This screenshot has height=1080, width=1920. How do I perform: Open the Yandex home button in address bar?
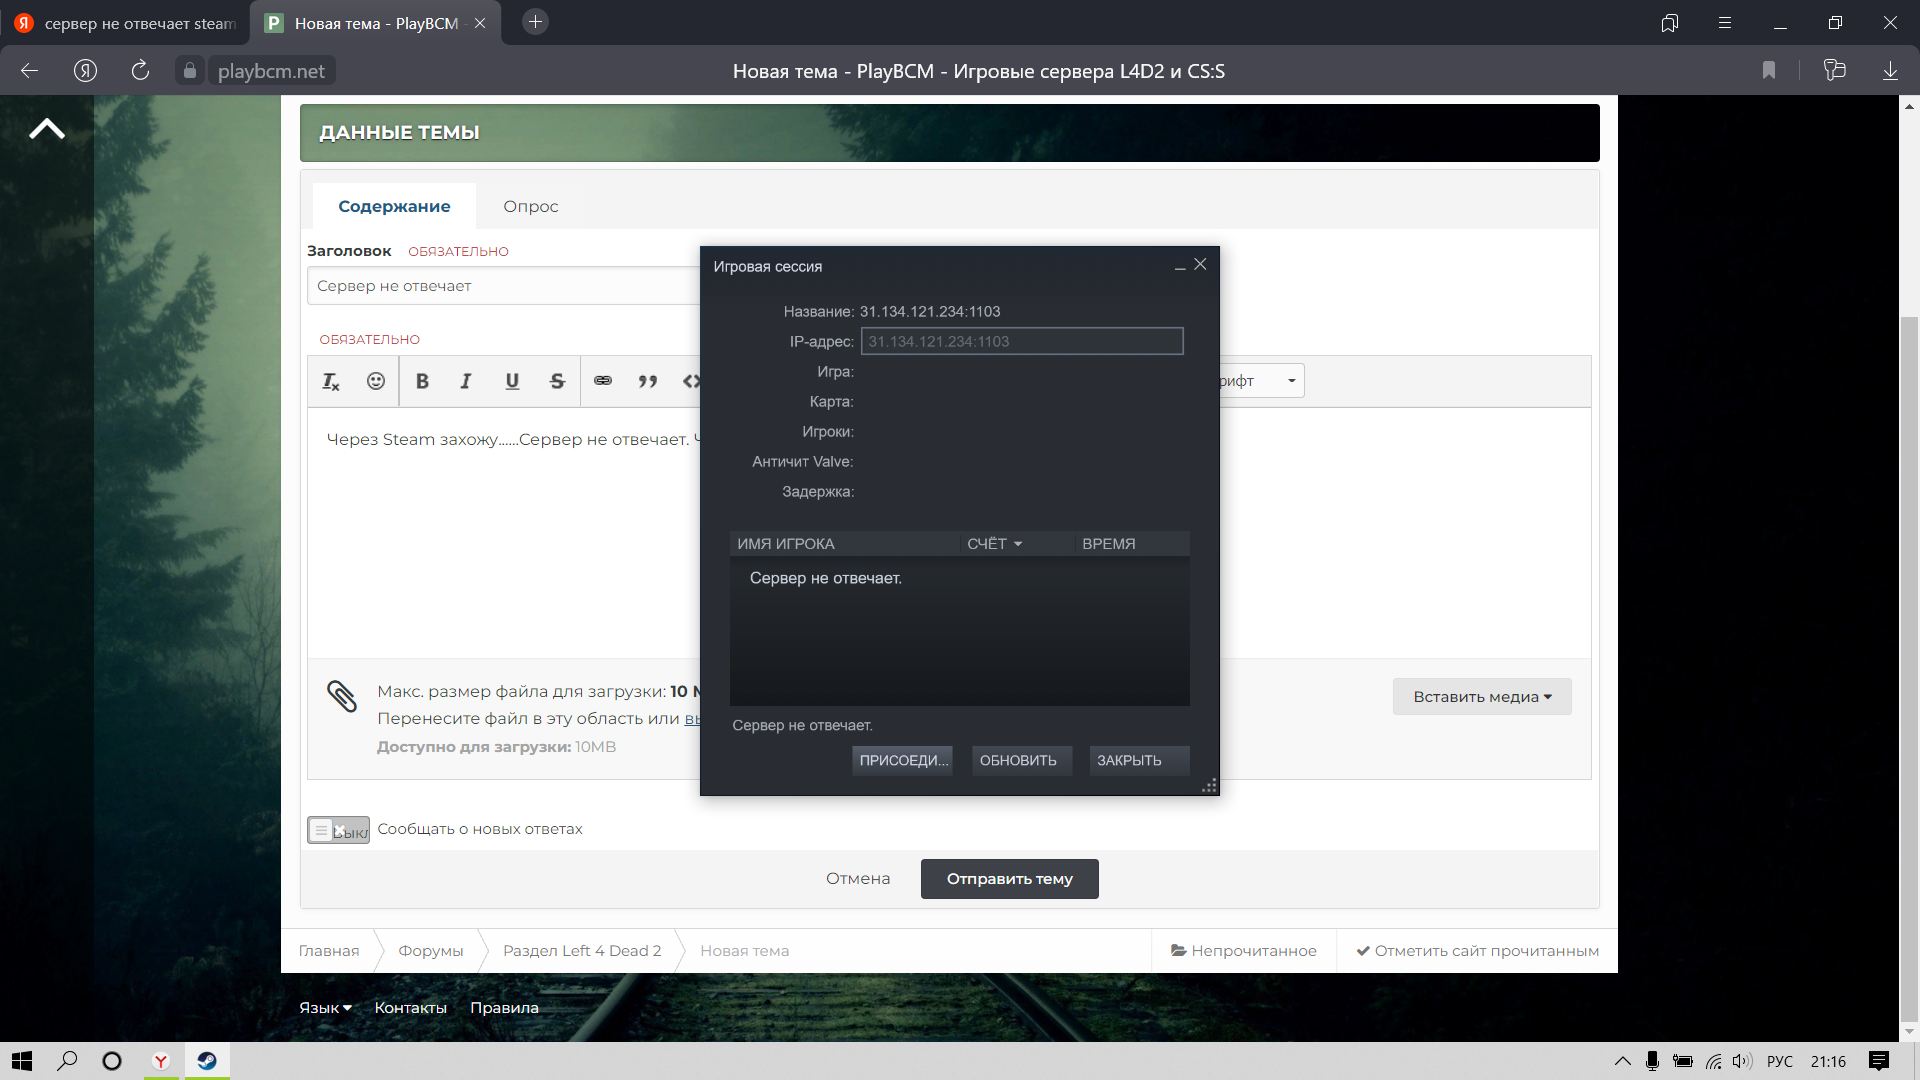[x=85, y=70]
